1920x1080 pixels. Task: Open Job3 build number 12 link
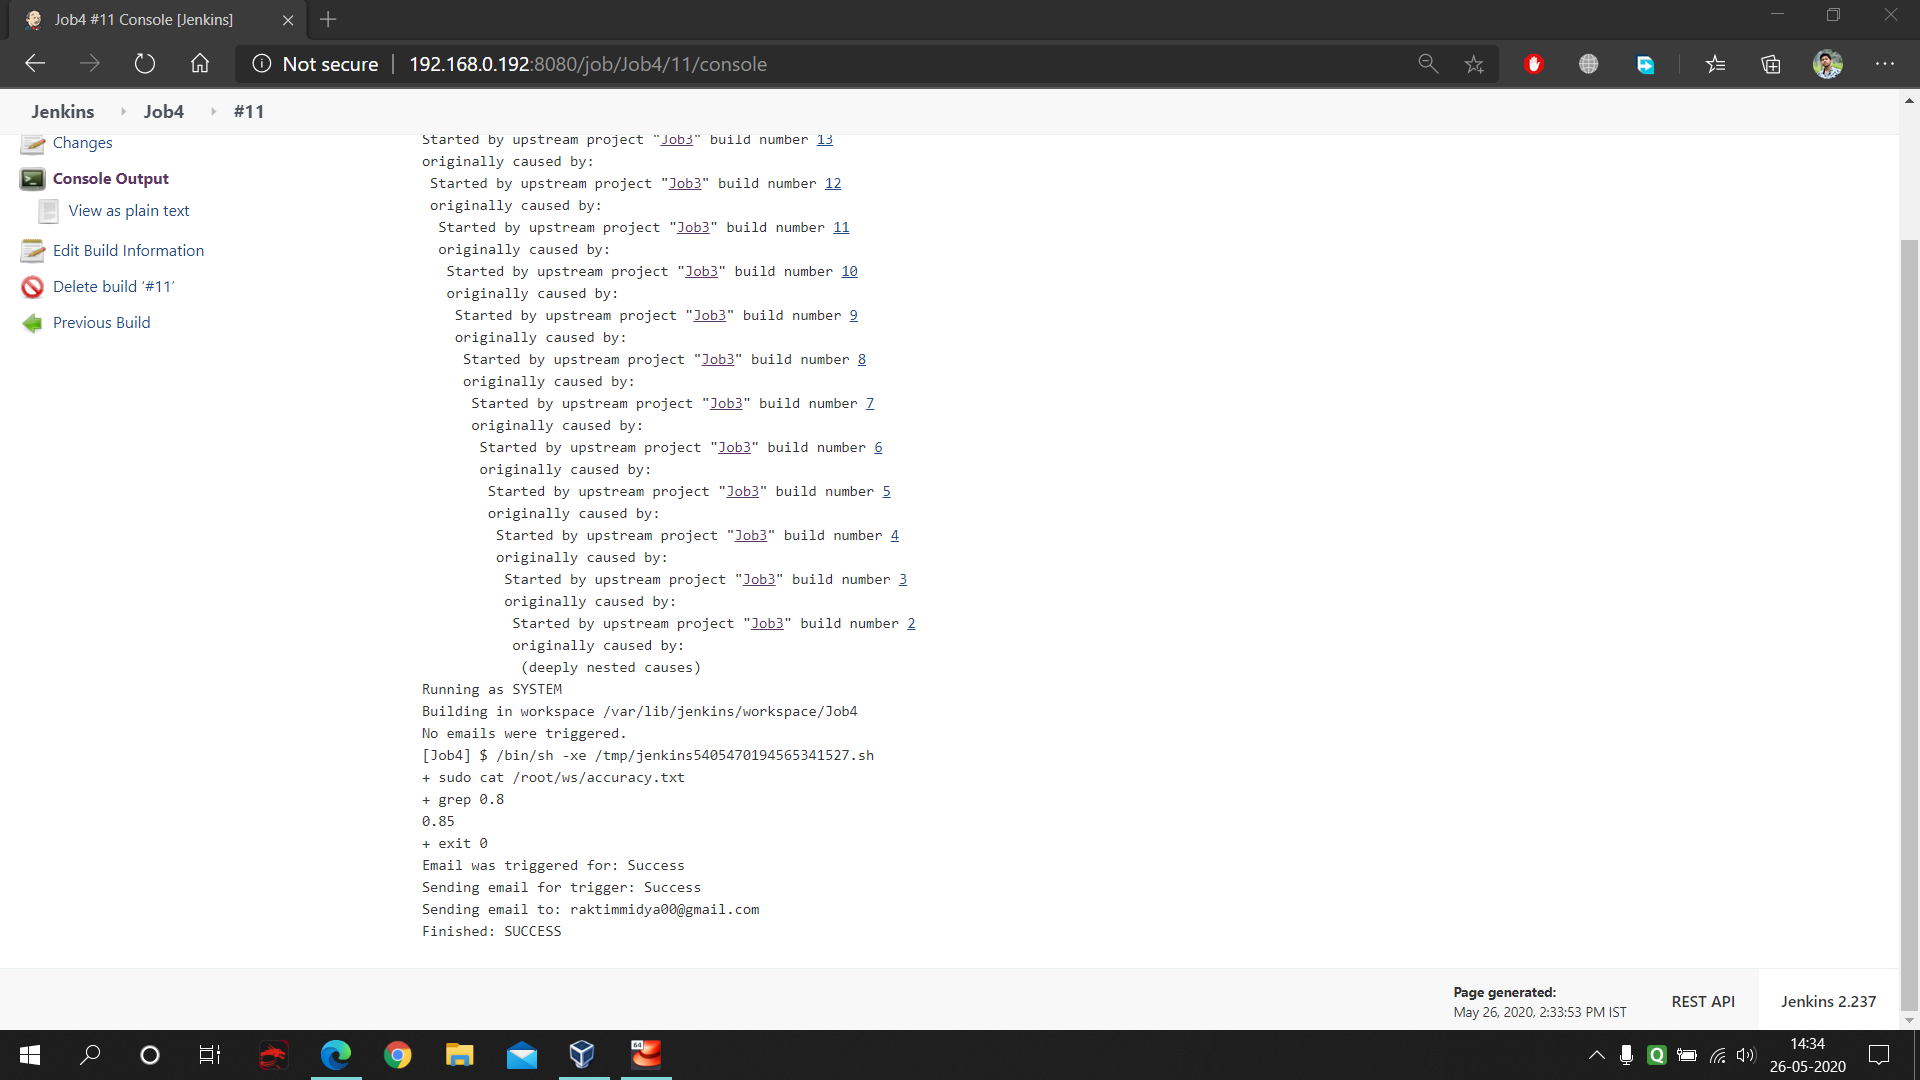click(x=832, y=184)
